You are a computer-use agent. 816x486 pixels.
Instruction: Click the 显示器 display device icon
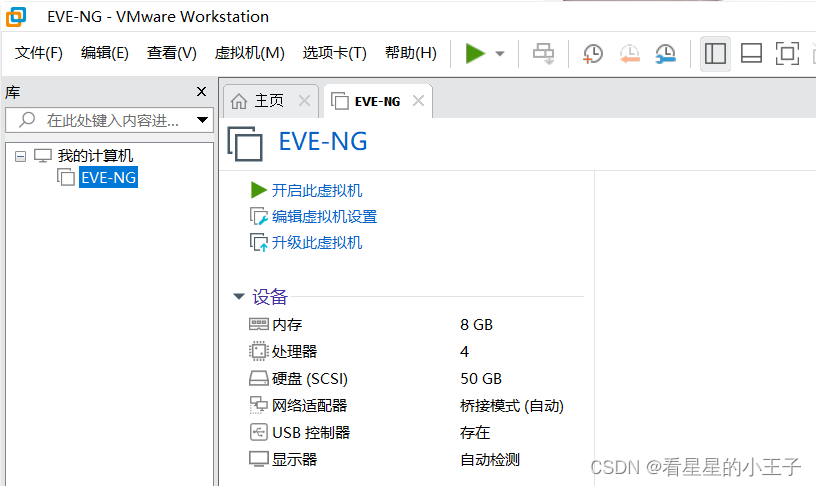pos(259,459)
